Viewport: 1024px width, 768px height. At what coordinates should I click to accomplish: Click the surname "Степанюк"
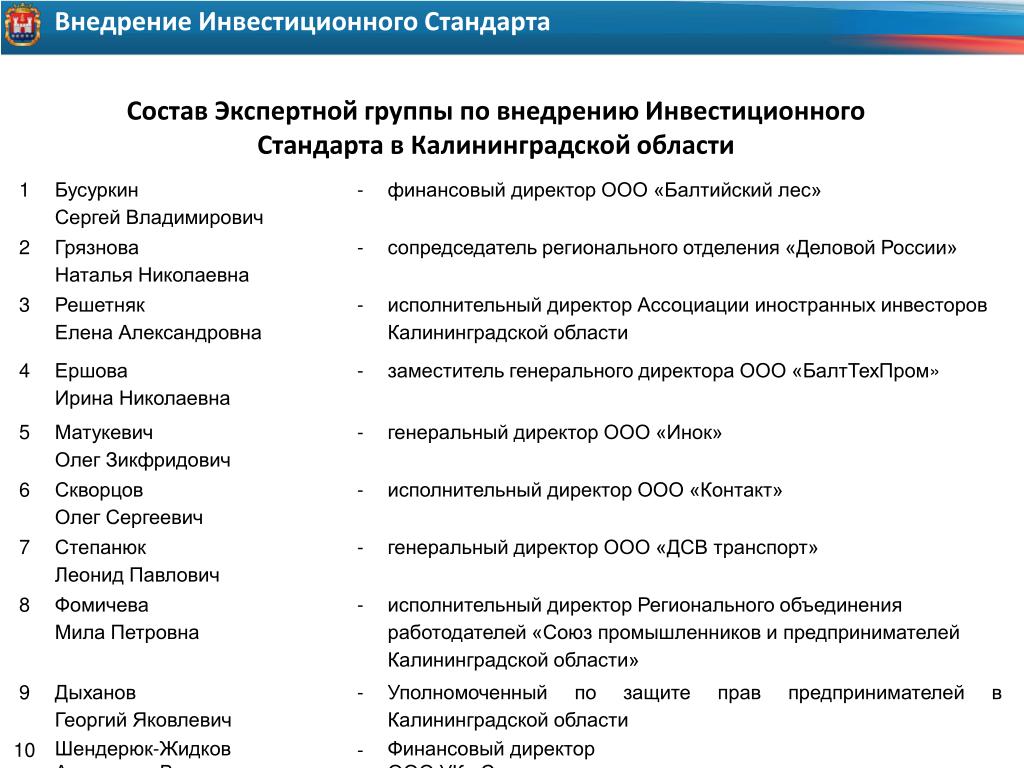[x=101, y=547]
